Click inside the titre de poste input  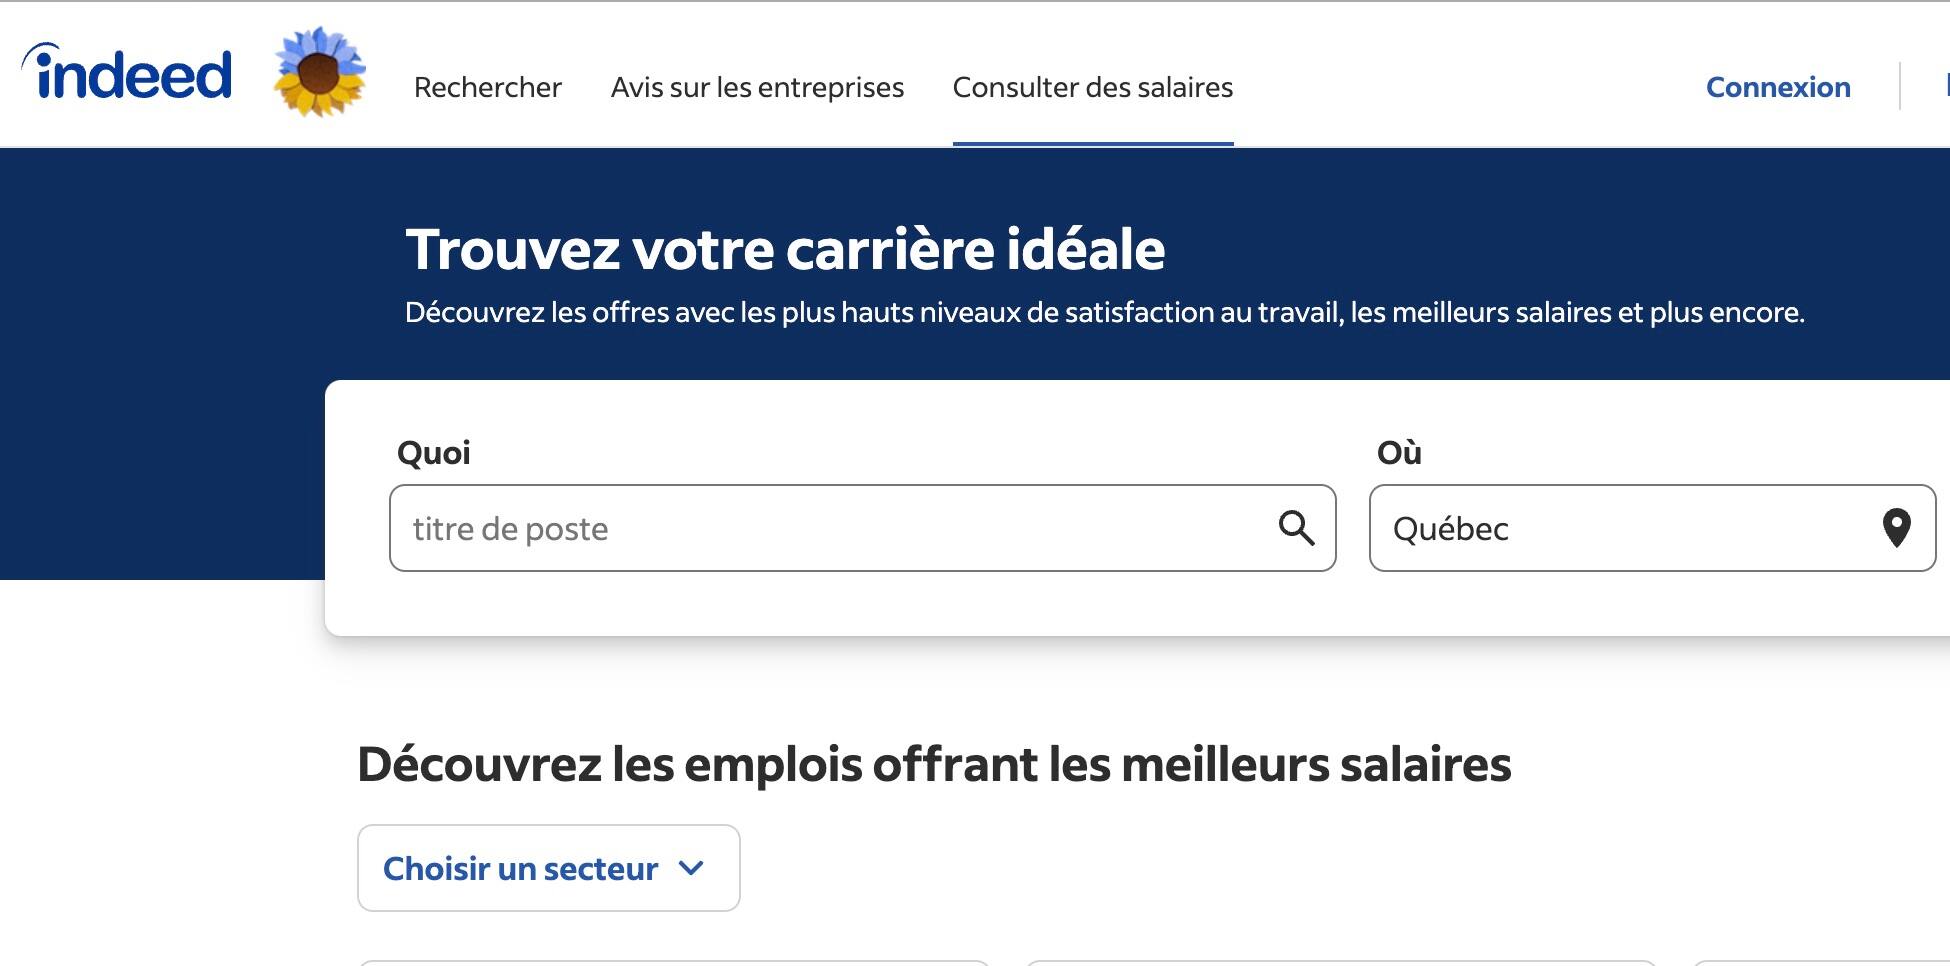click(x=800, y=528)
